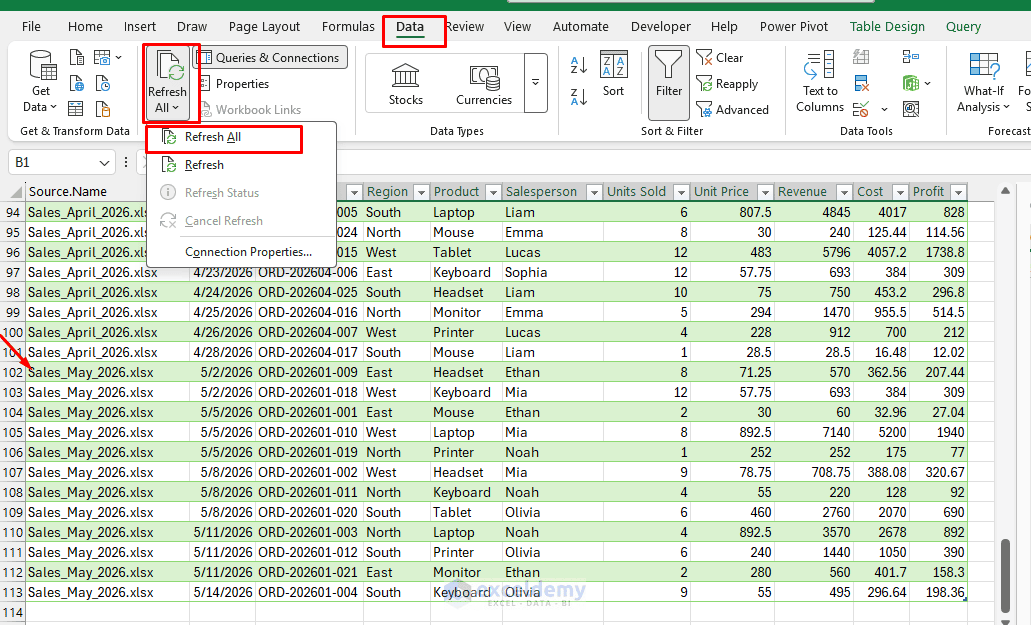Open the Table Design tab
The image size is (1031, 625).
(887, 27)
